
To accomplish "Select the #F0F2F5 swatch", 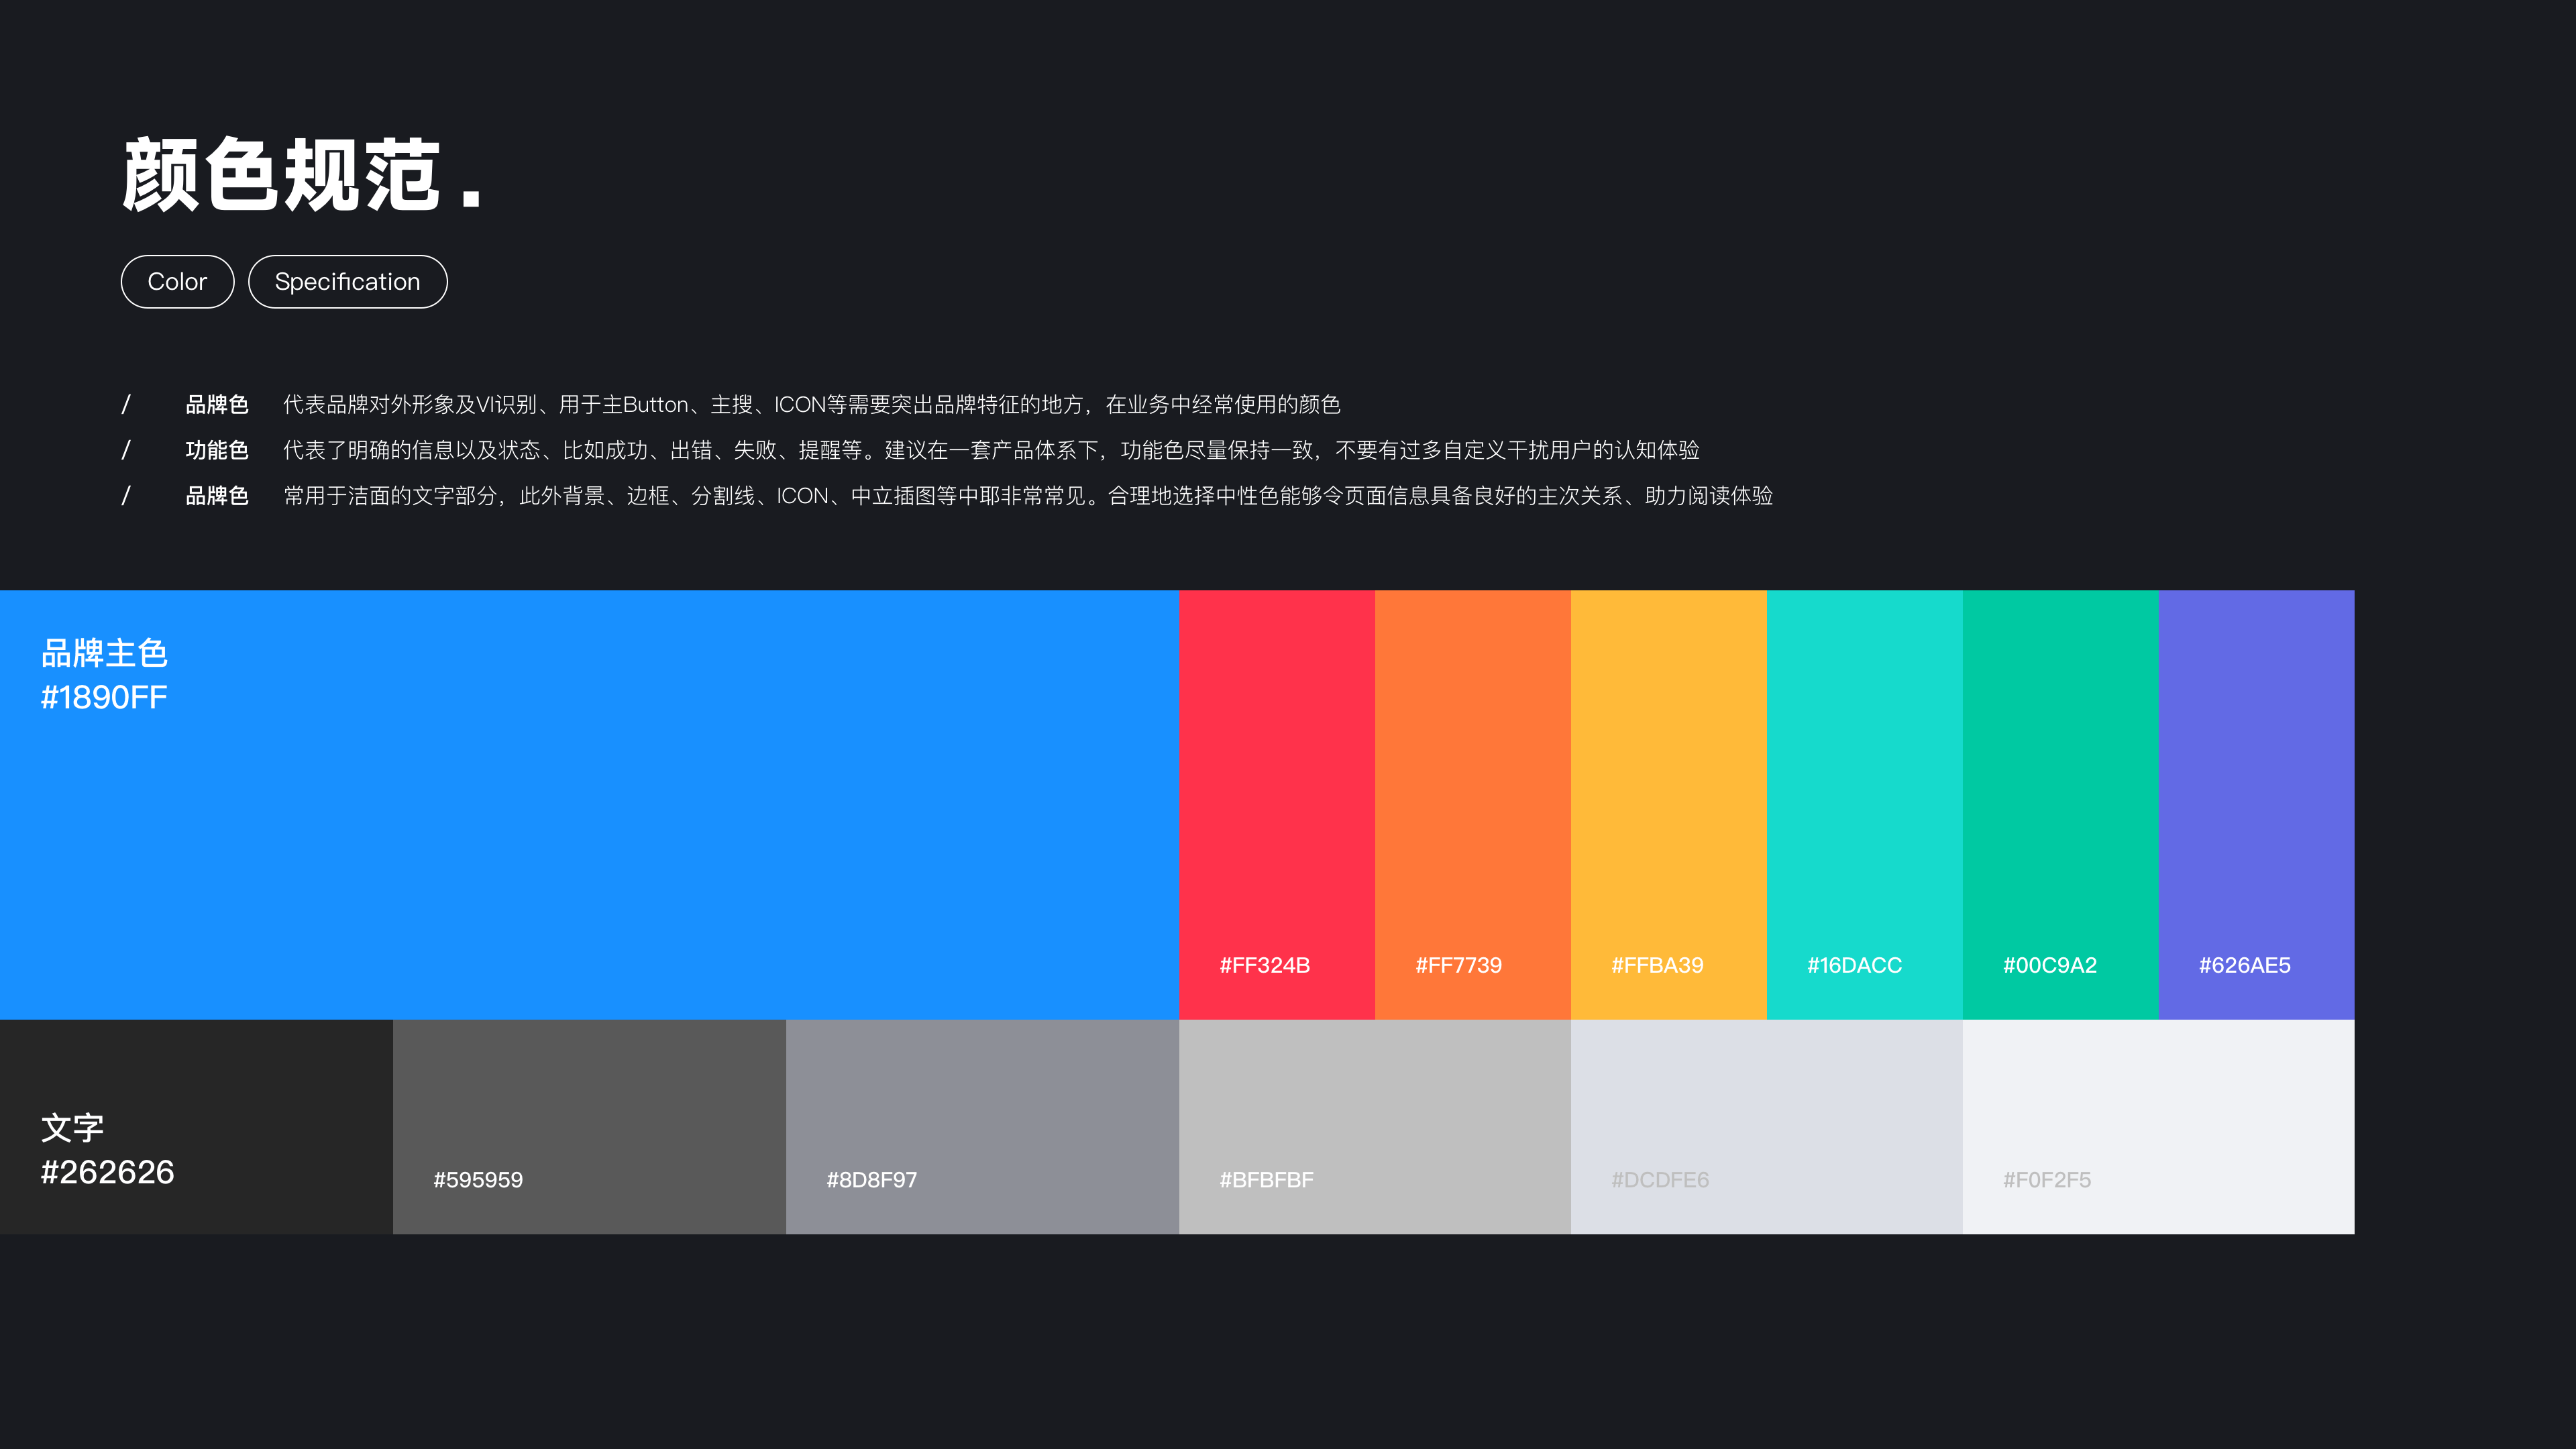I will click(2159, 1127).
